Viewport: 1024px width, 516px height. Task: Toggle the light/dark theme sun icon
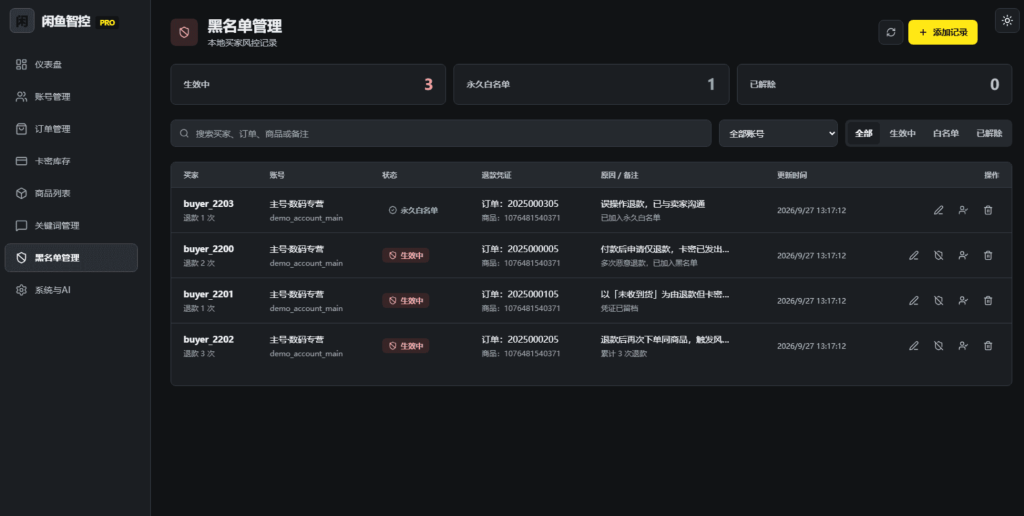1007,20
